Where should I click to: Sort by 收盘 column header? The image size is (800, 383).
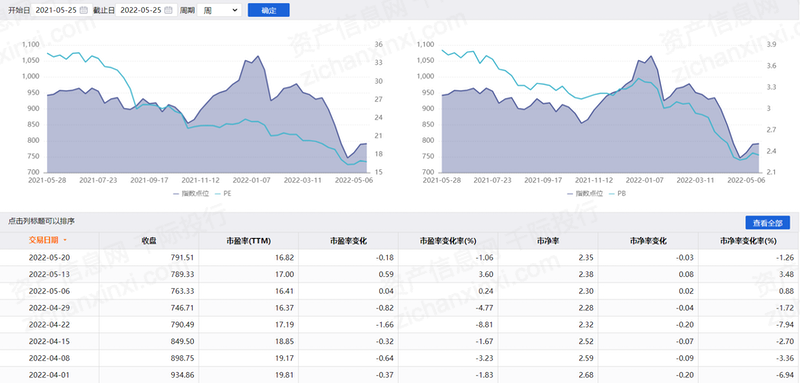149,240
